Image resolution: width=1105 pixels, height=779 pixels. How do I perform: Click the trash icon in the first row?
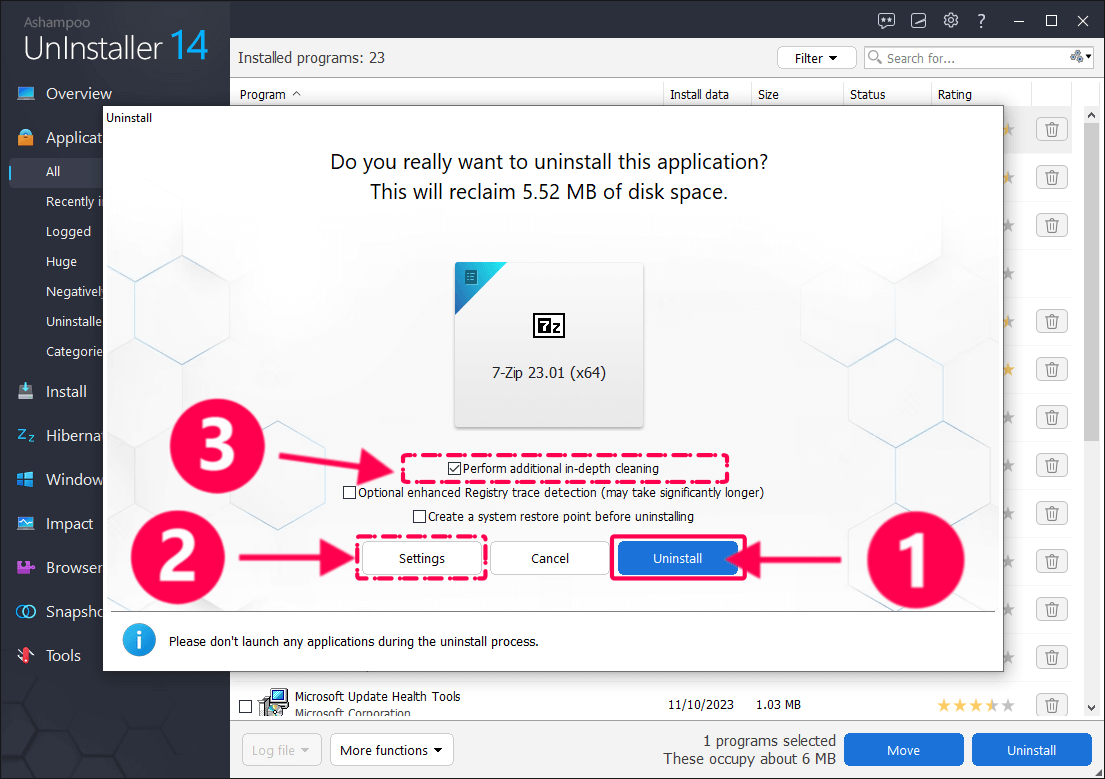click(x=1052, y=129)
